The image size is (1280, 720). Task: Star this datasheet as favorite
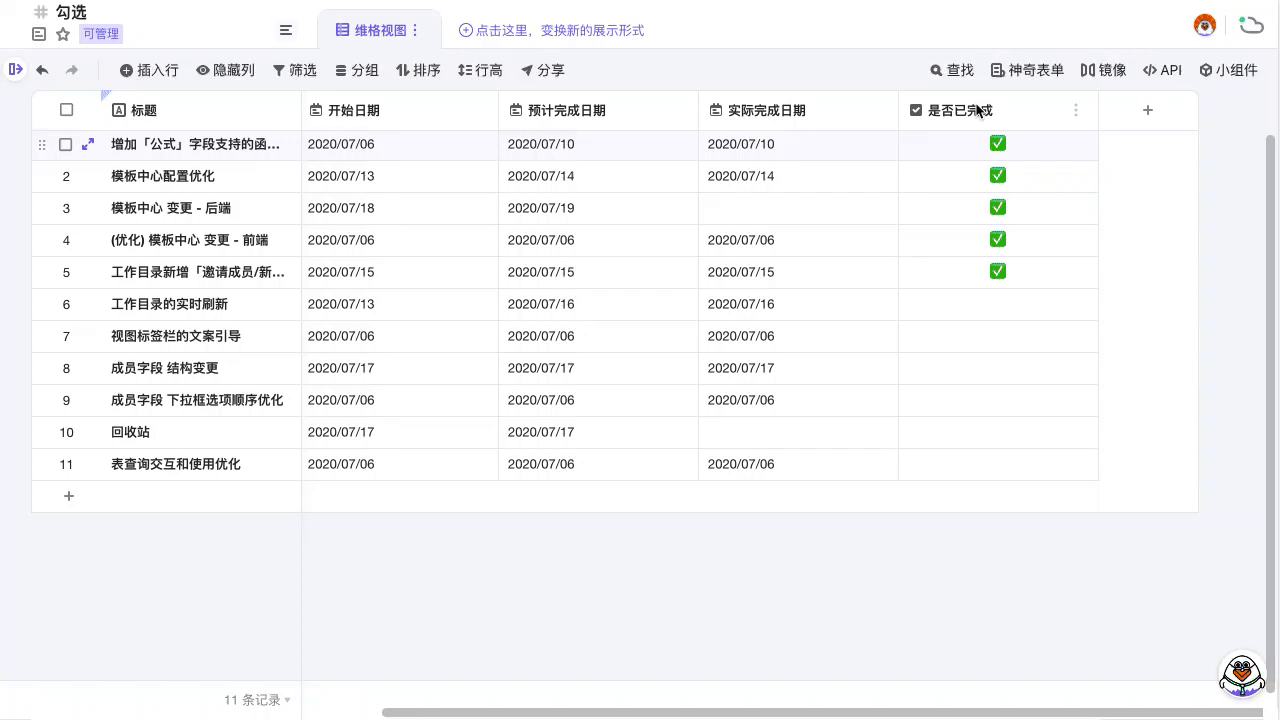[63, 34]
